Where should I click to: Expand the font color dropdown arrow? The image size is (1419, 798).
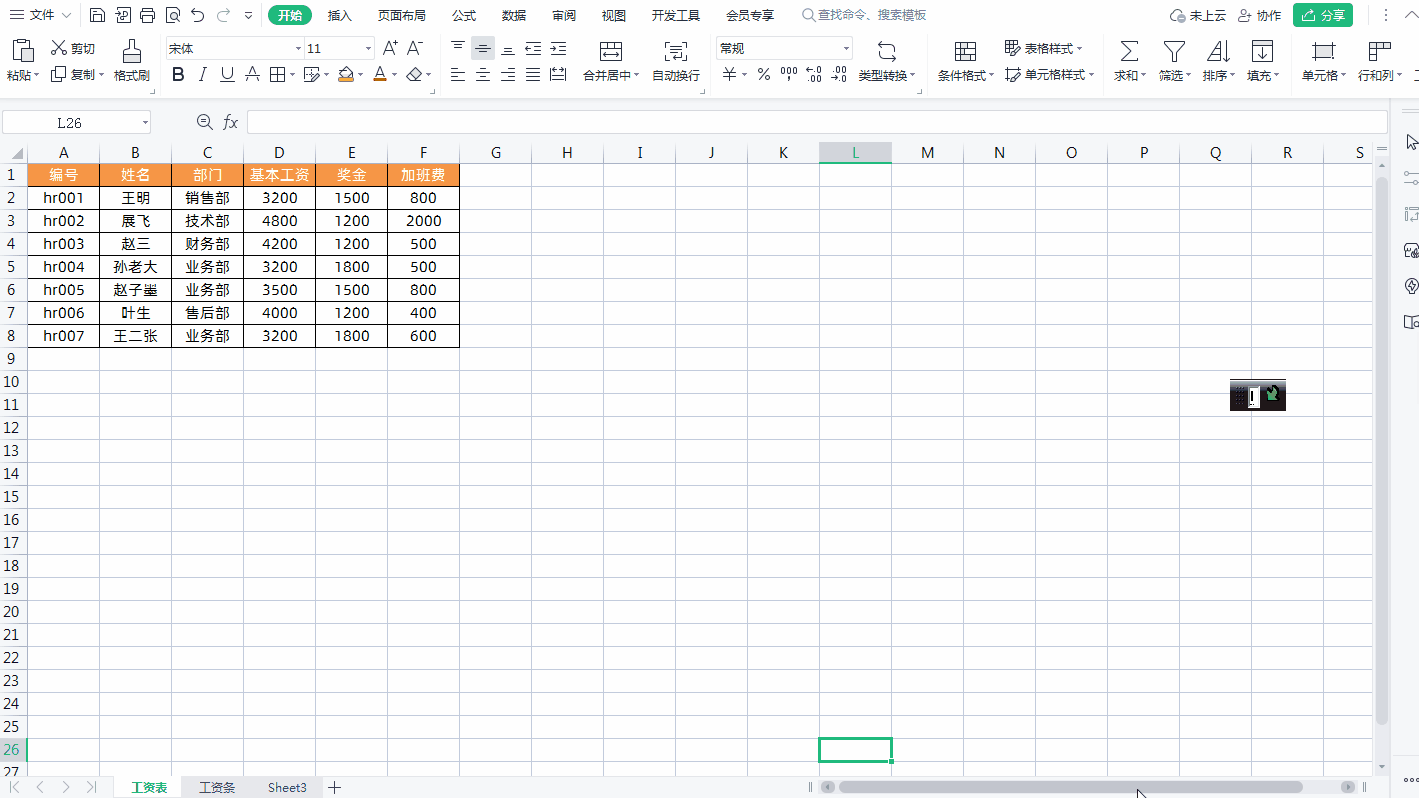(394, 74)
